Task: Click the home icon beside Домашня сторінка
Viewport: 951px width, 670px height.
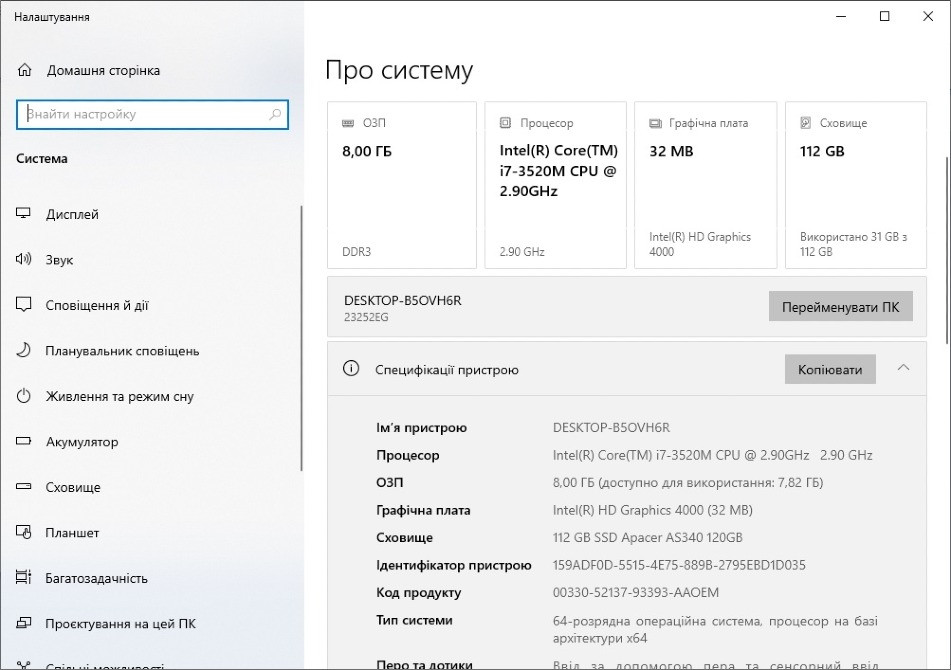Action: [x=24, y=70]
